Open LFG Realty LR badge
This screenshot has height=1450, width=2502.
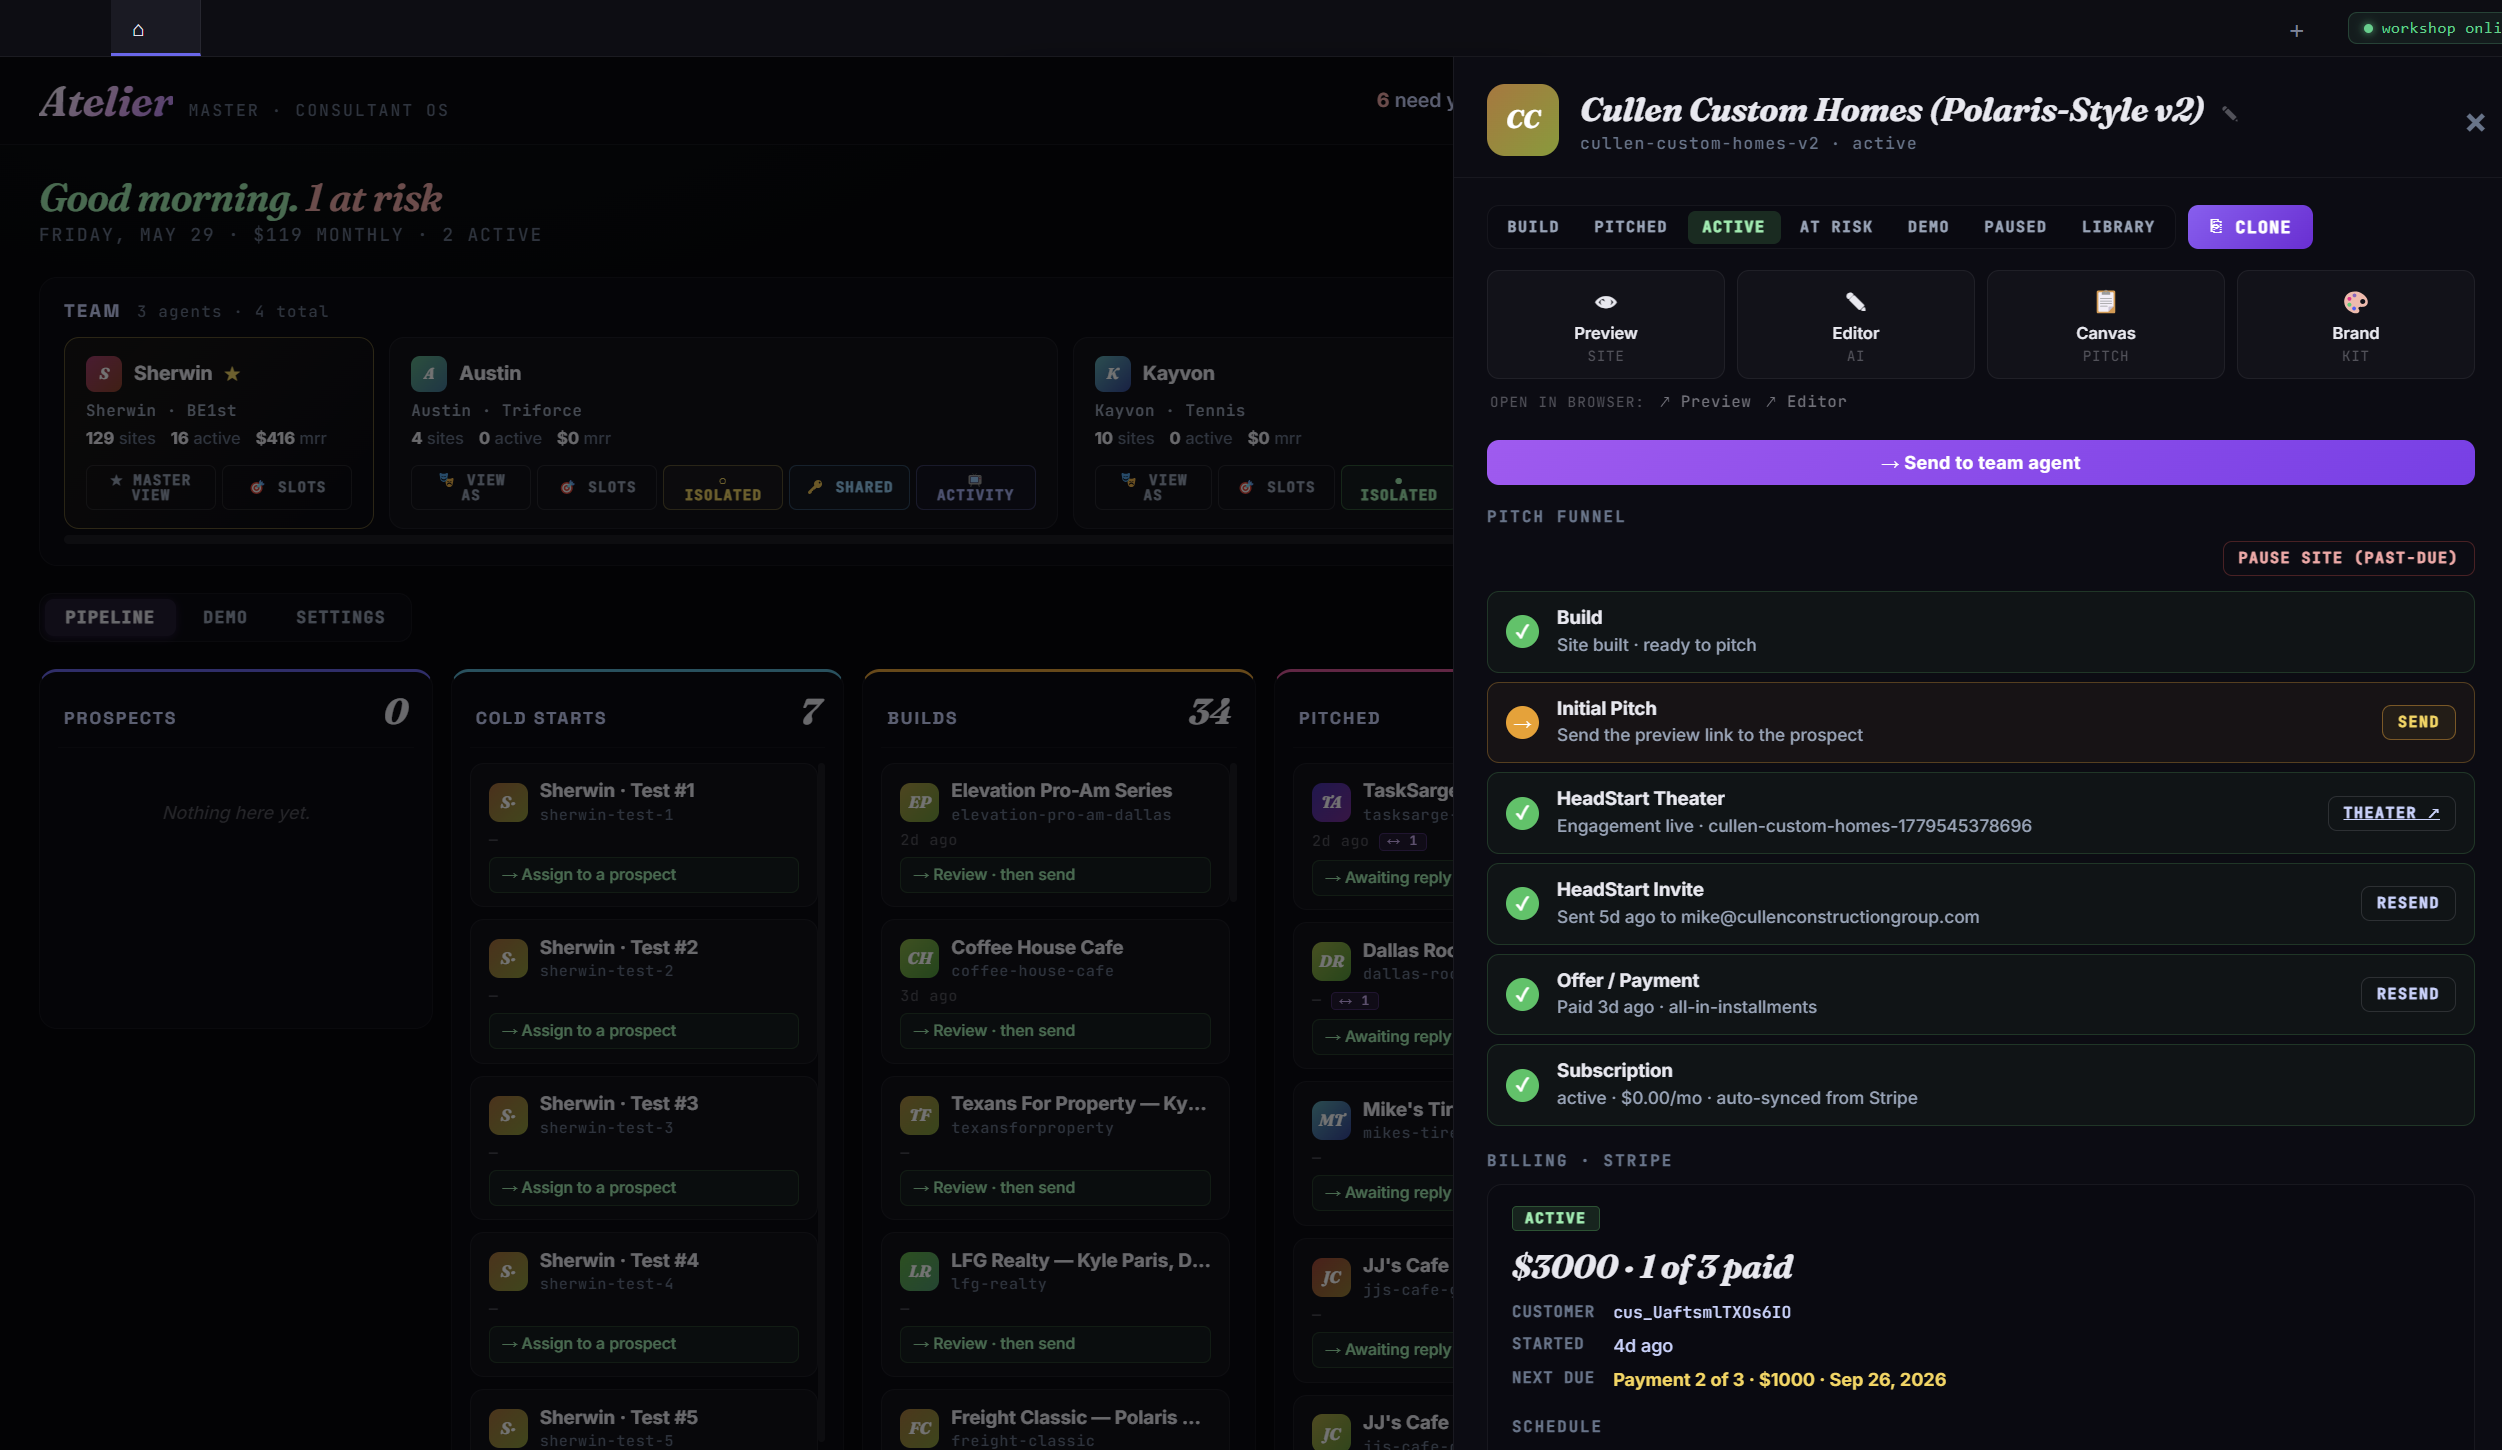919,1271
